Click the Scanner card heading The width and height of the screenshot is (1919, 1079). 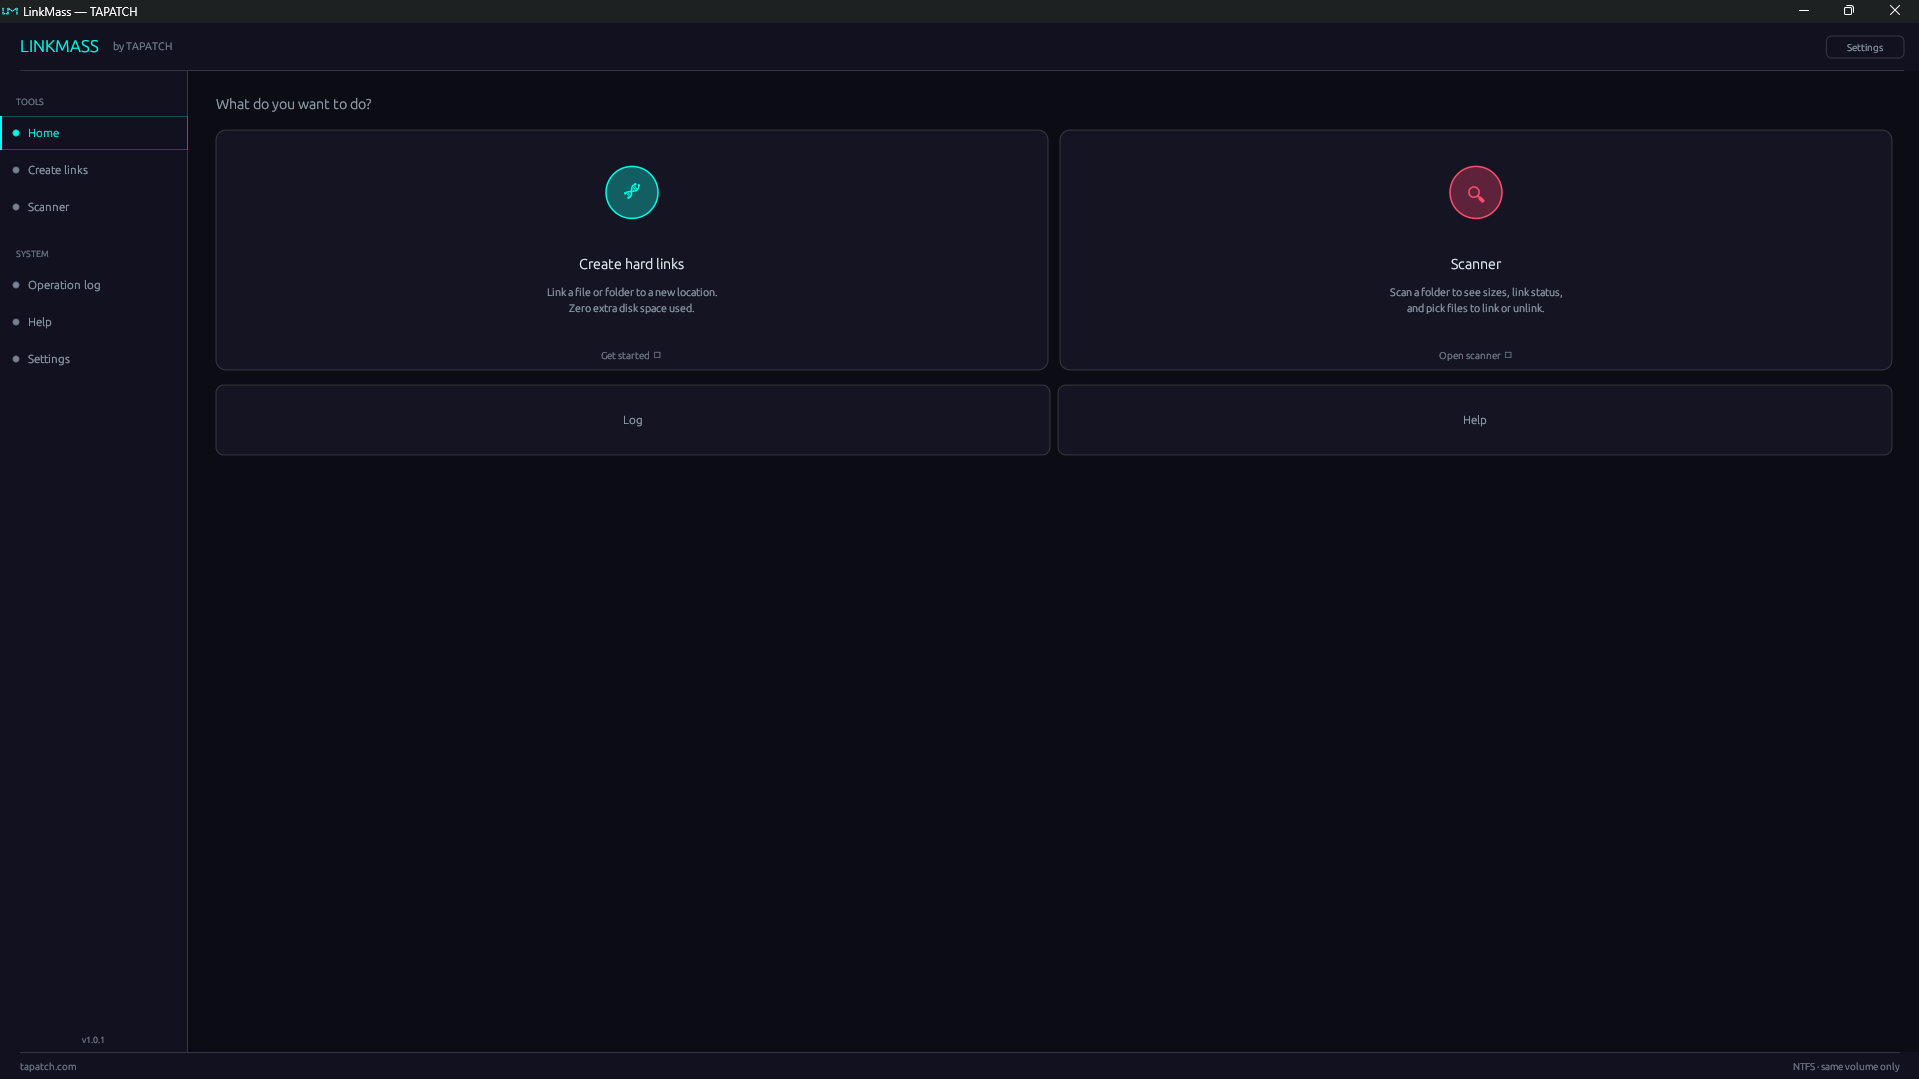[1476, 264]
